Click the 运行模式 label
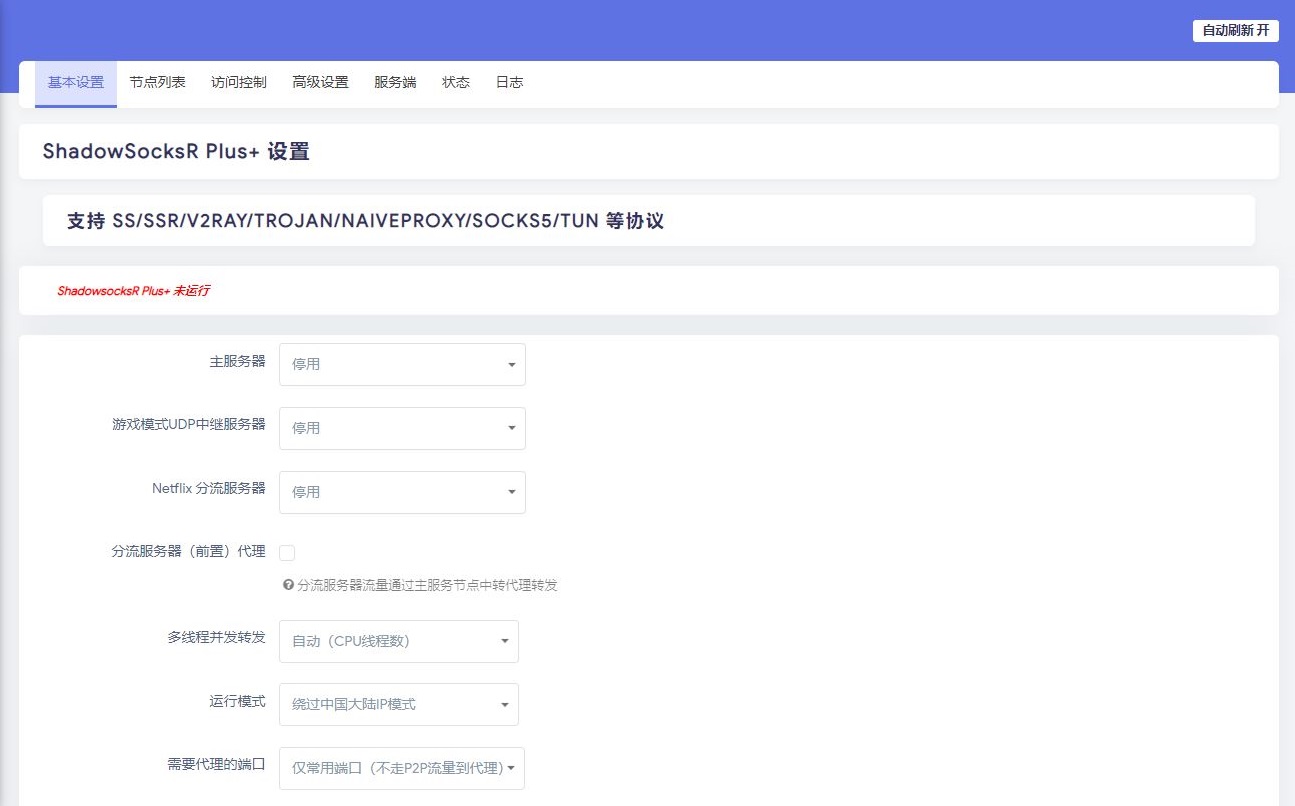 coord(237,701)
